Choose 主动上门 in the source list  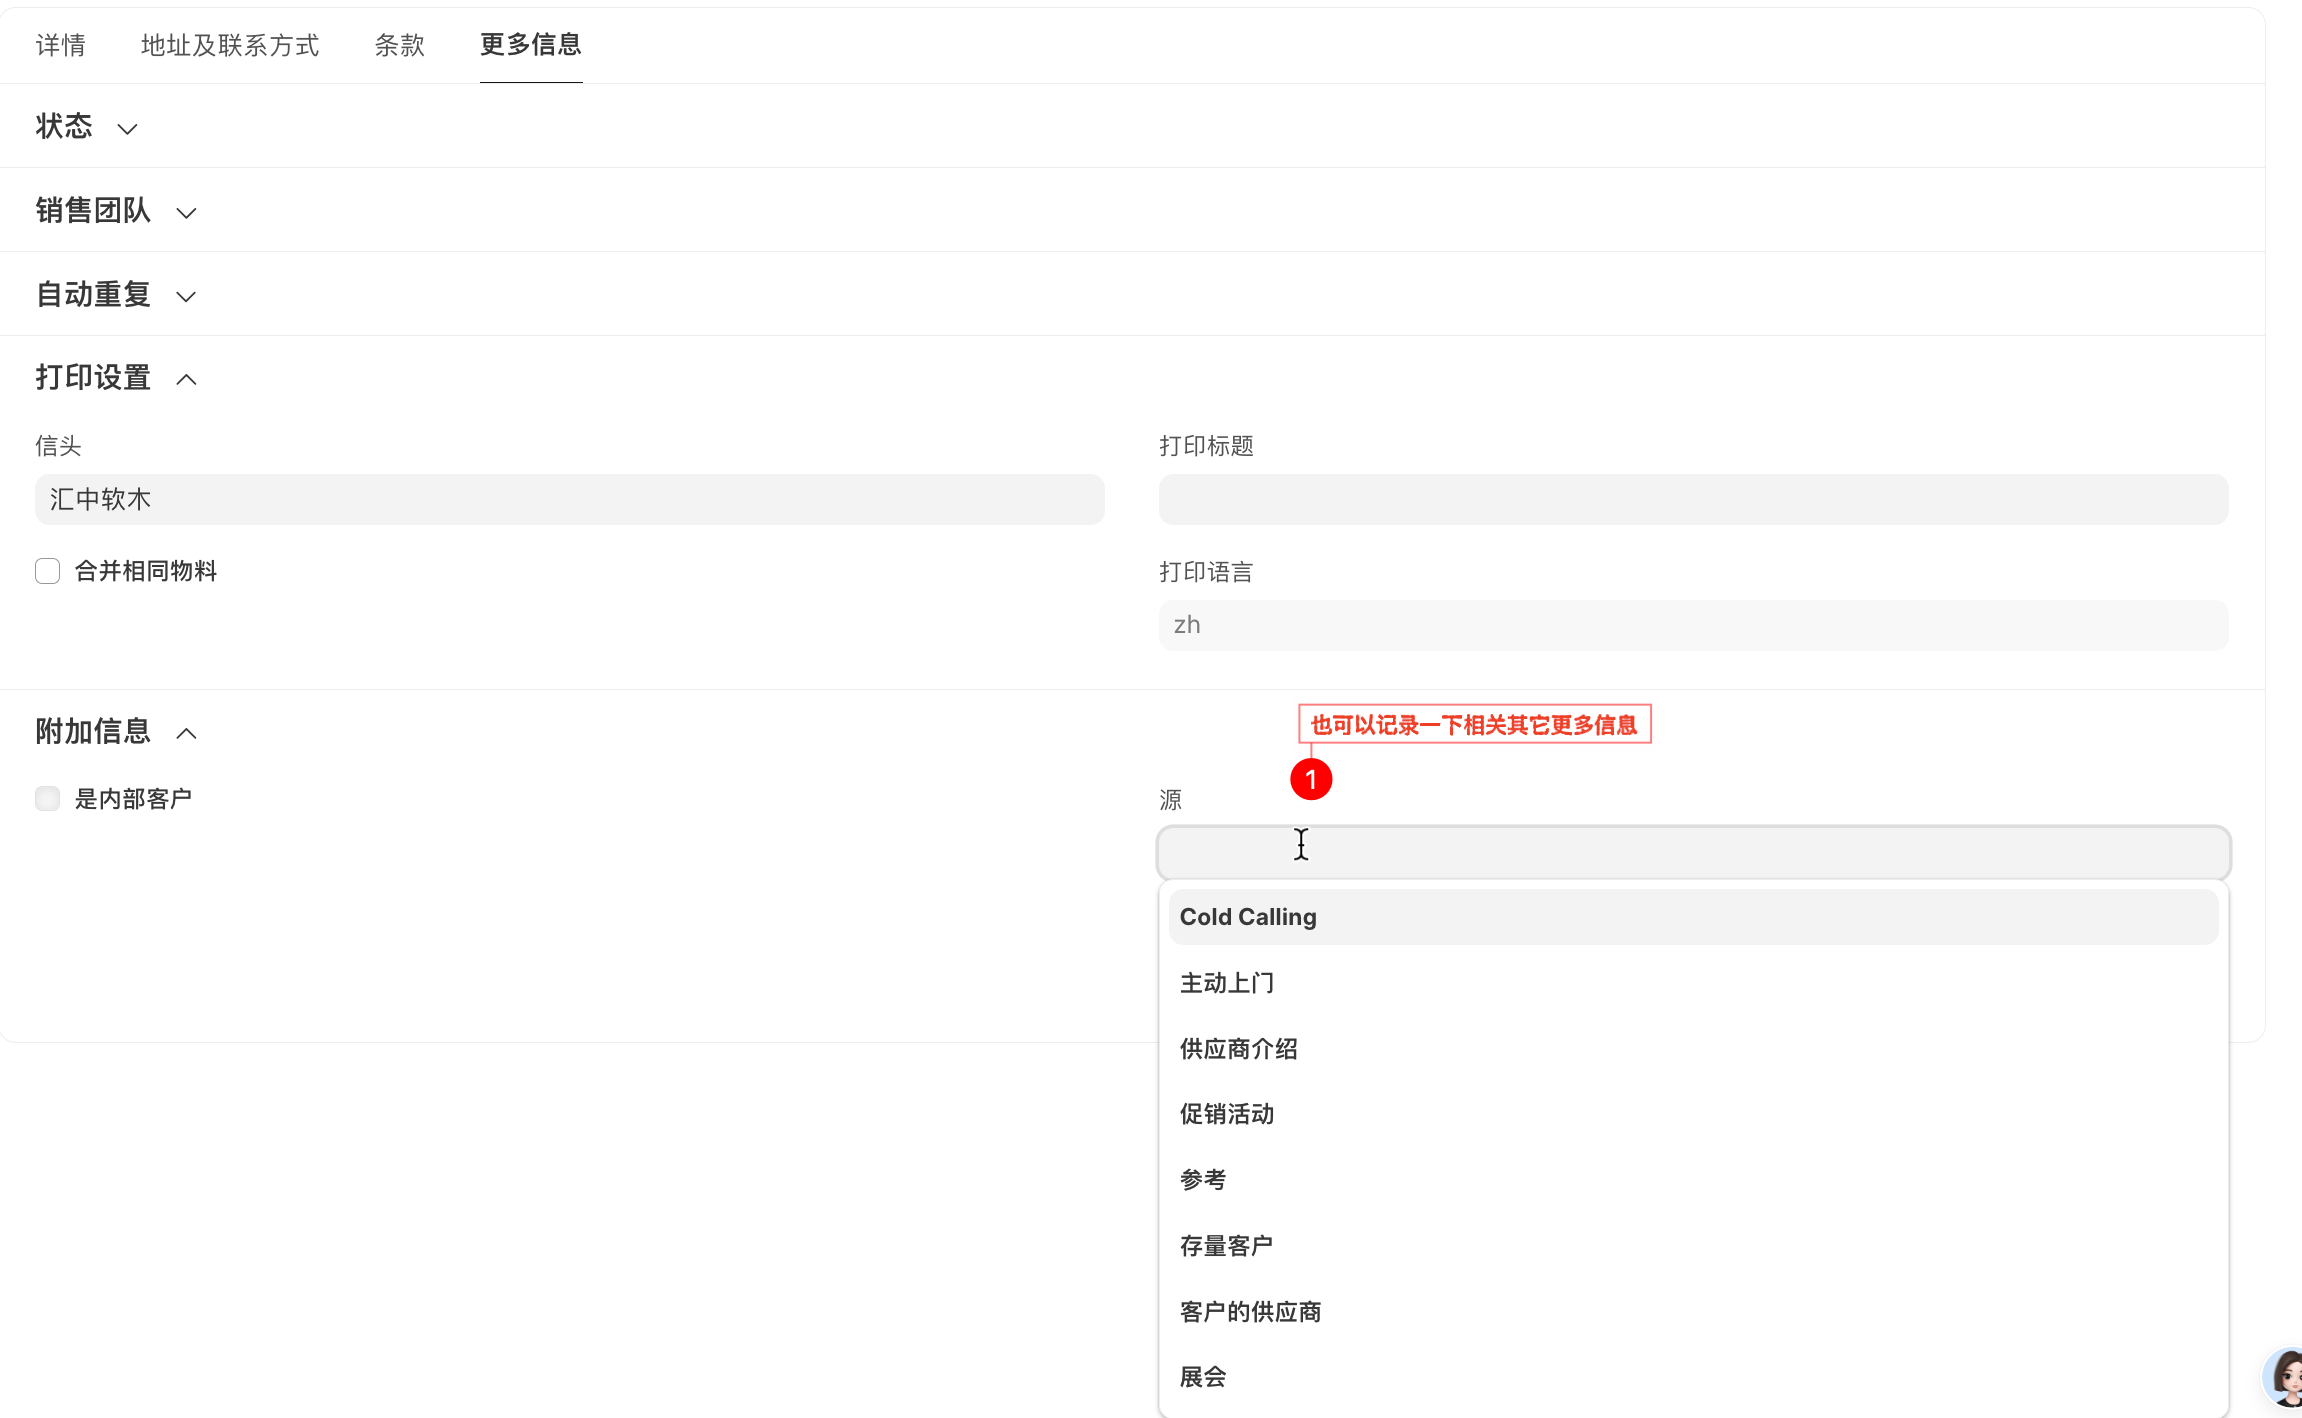click(x=1227, y=983)
